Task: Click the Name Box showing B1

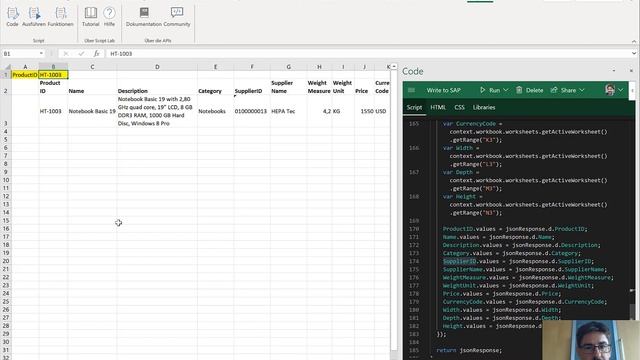Action: pos(20,53)
